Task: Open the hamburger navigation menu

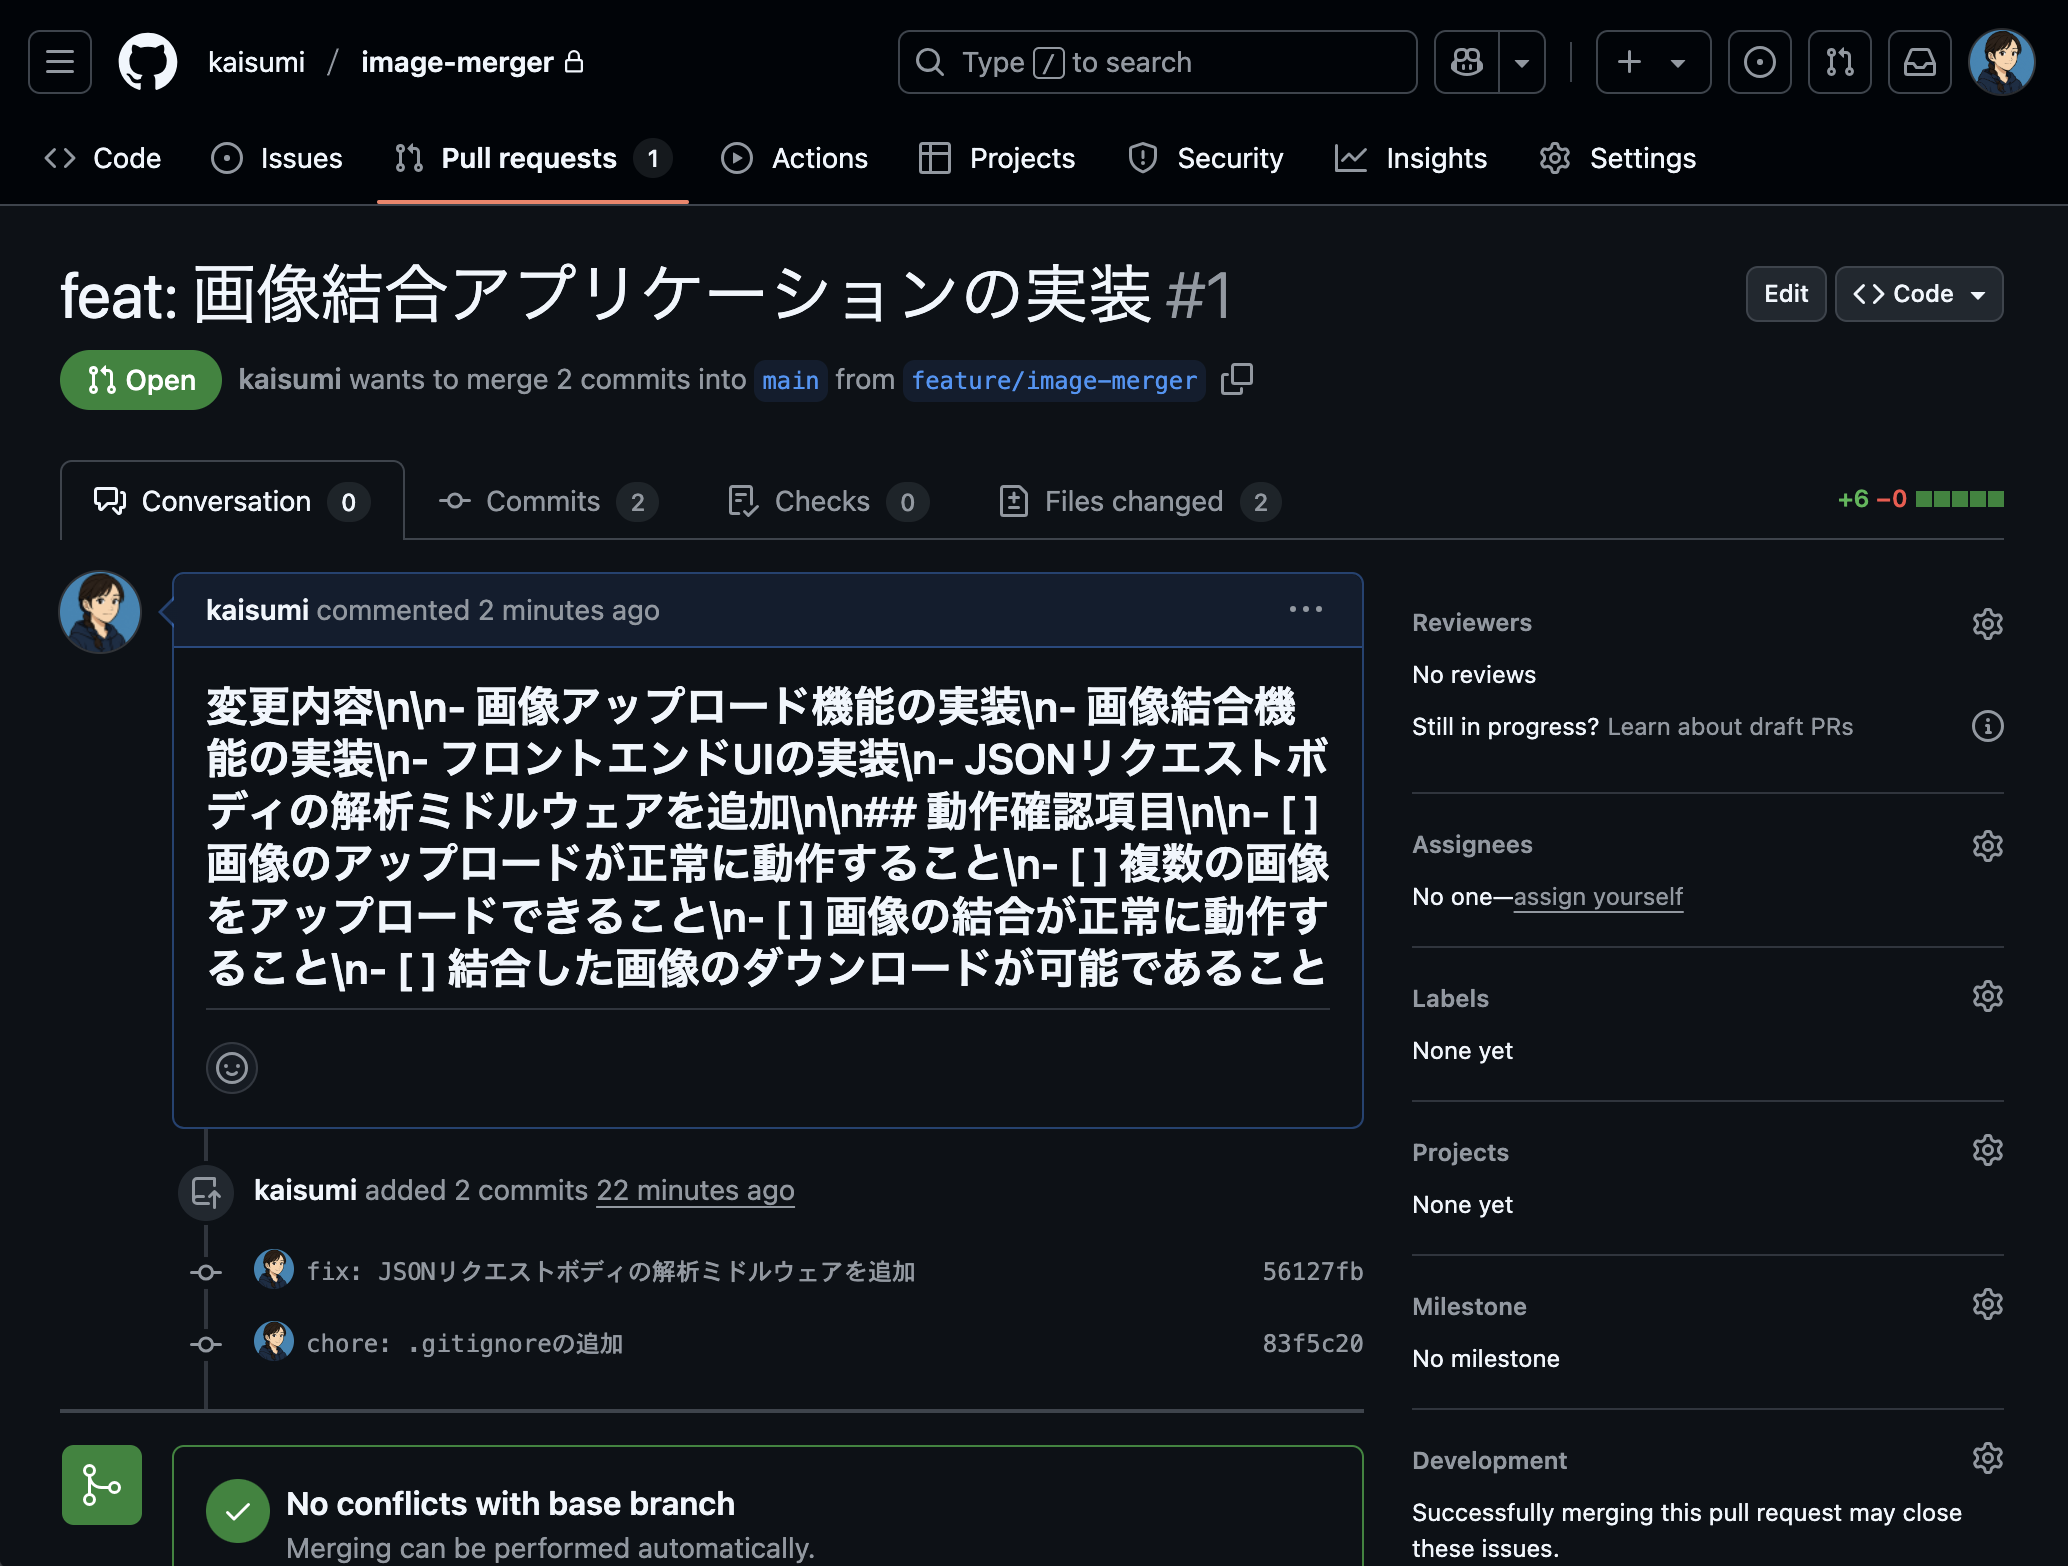Action: (x=60, y=62)
